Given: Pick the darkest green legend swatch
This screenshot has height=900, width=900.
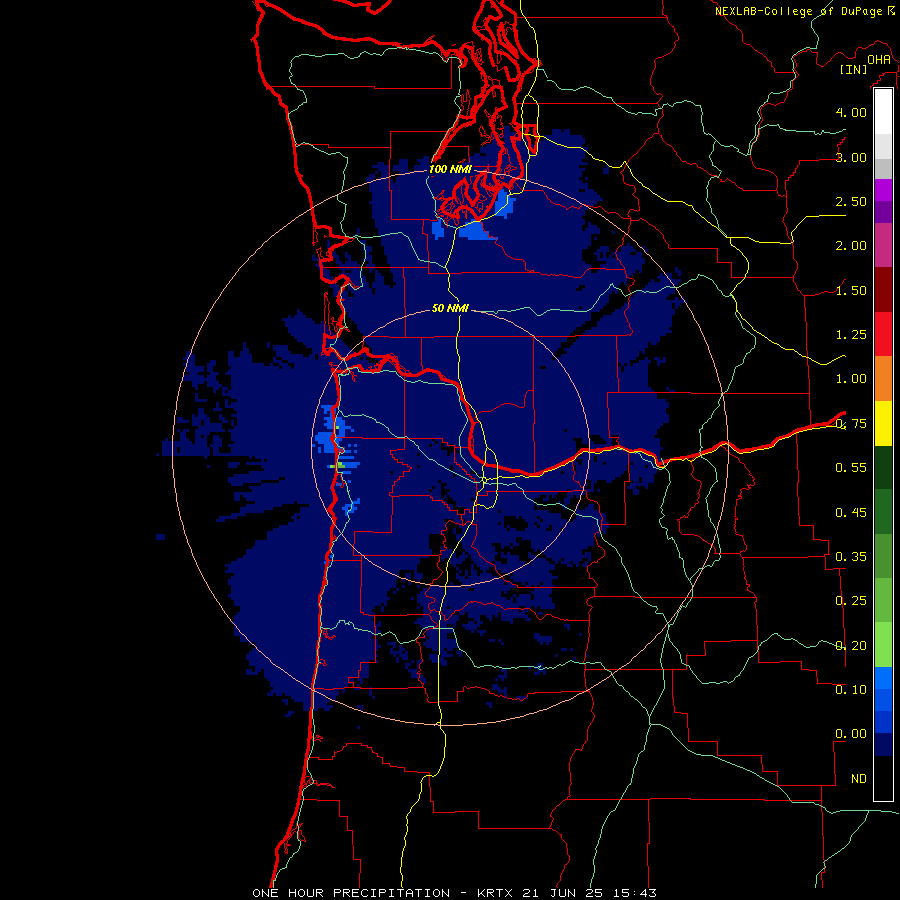Looking at the screenshot, I should [x=883, y=467].
